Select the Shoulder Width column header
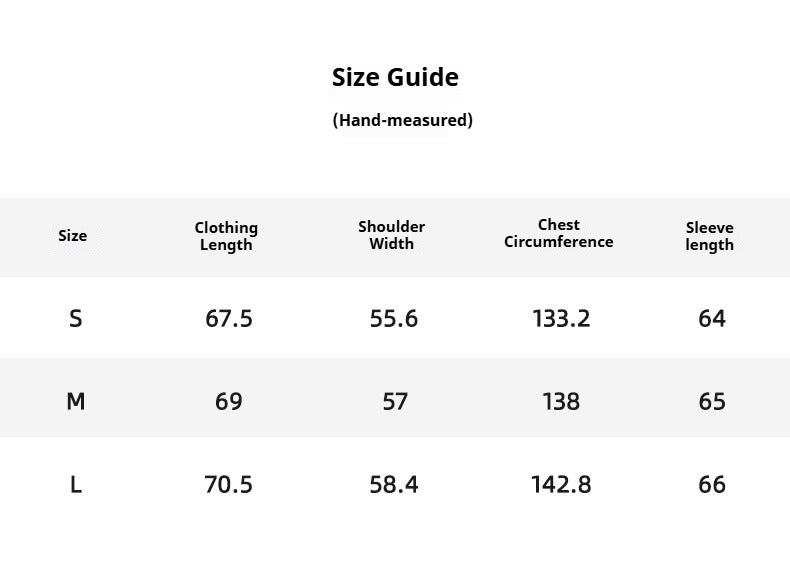Viewport: 790px width, 583px height. pyautogui.click(x=391, y=235)
